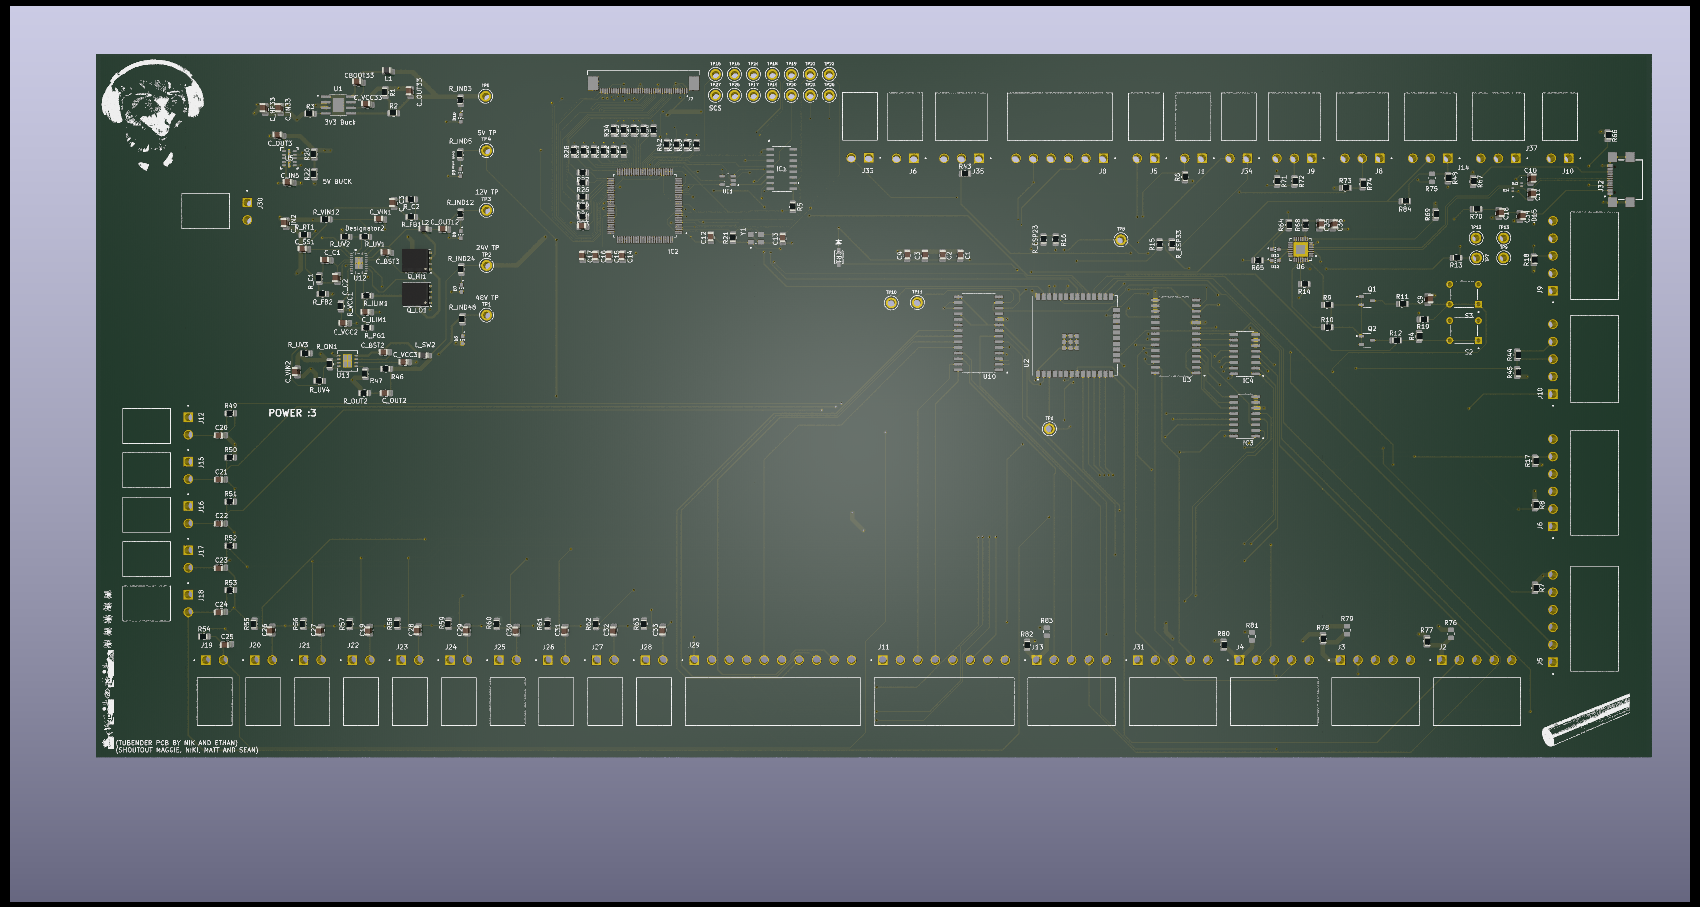The image size is (1700, 907).
Task: Click the J19 connector label
Action: [207, 646]
